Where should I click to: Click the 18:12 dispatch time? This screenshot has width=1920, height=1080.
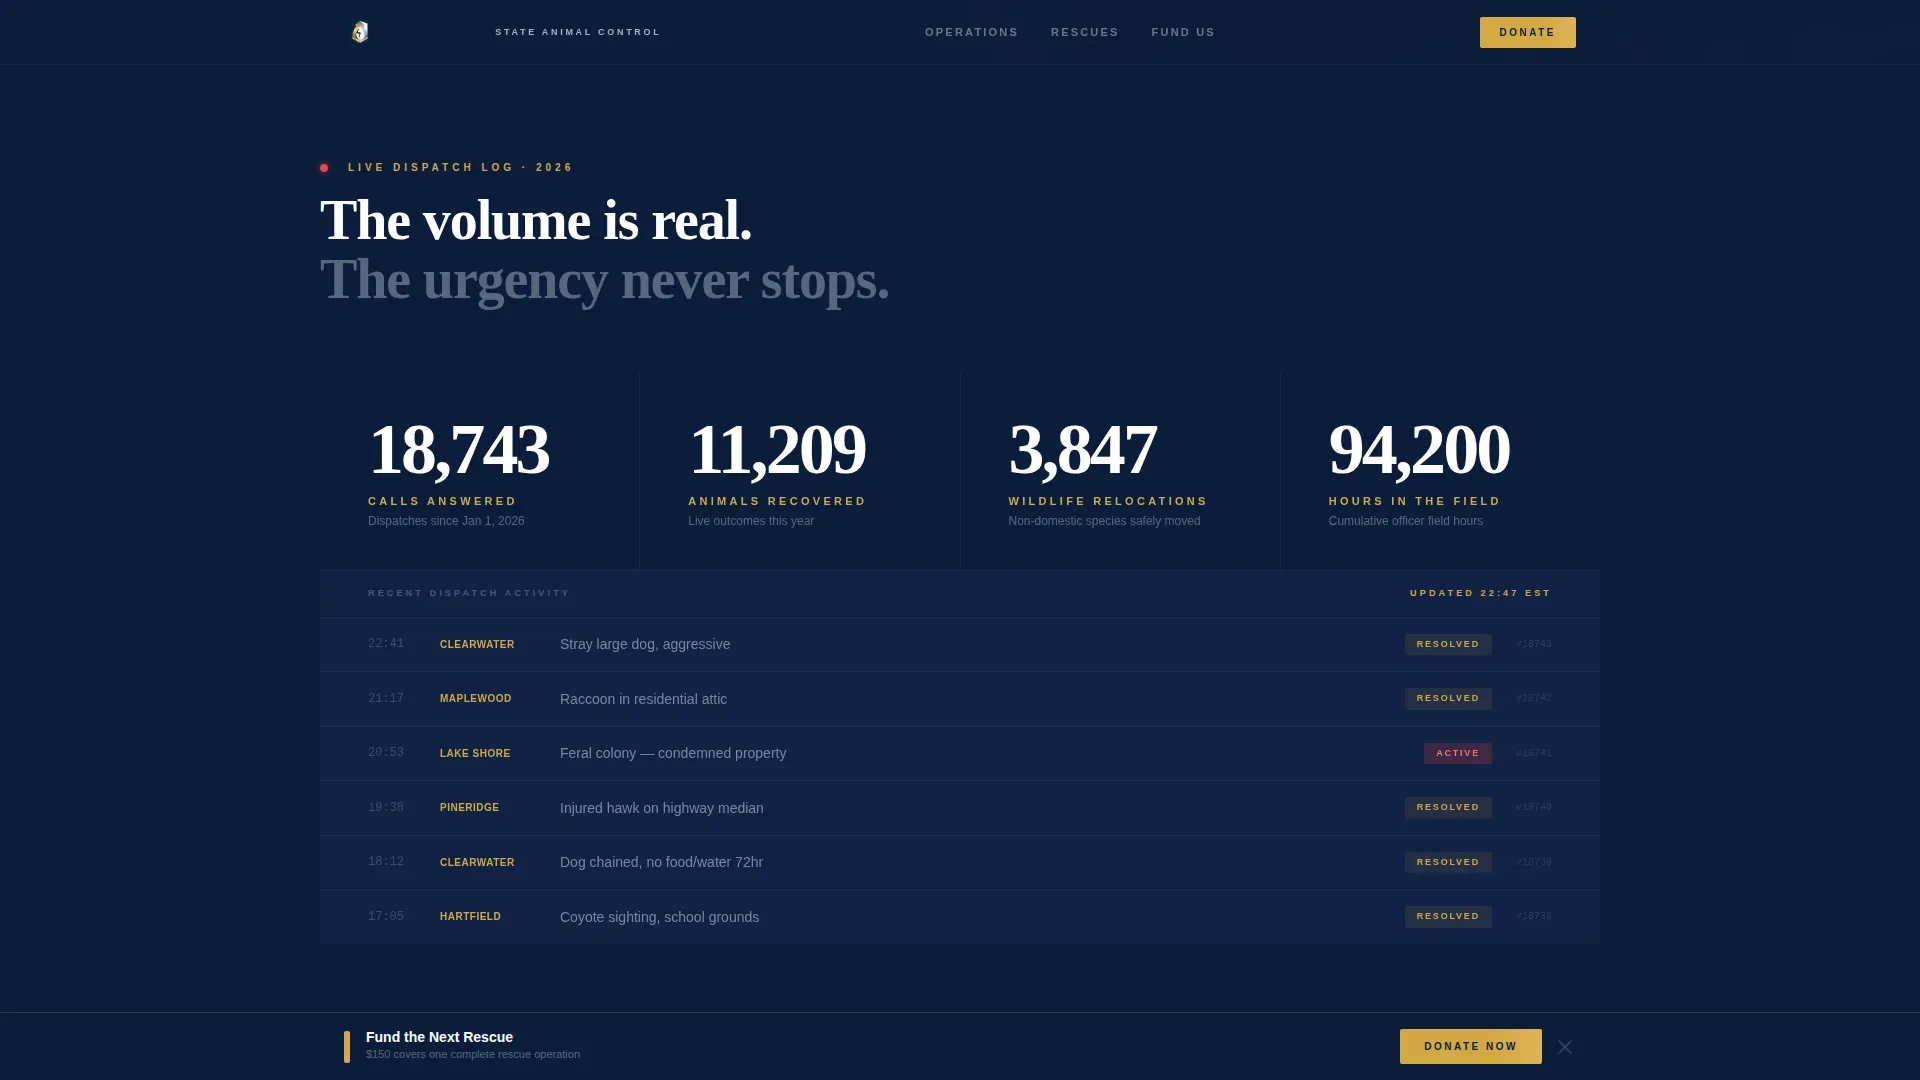pos(386,862)
